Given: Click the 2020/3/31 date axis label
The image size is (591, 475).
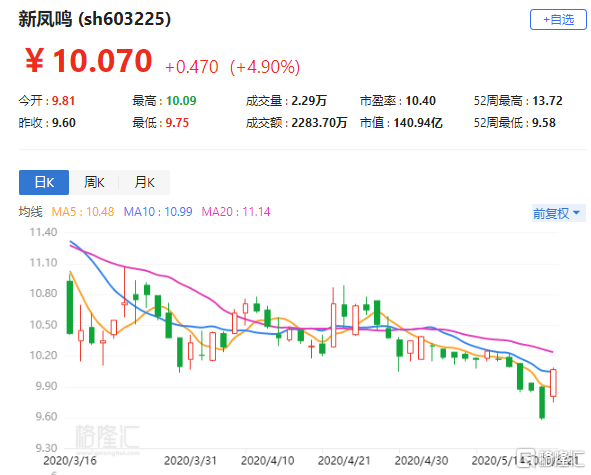Looking at the screenshot, I should [190, 461].
